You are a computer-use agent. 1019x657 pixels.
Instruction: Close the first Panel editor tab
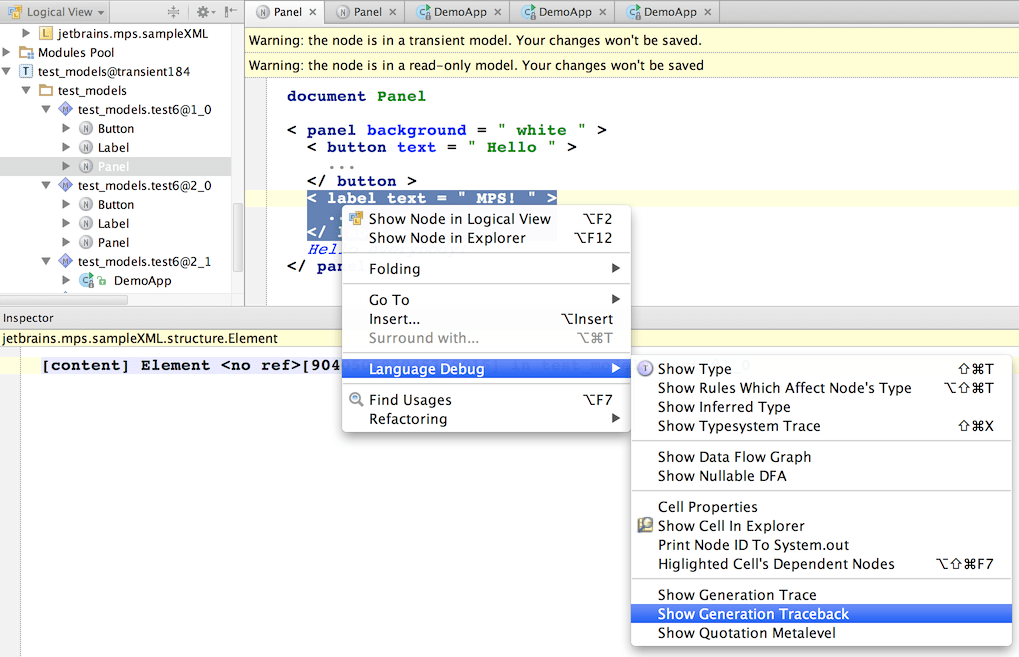(313, 12)
